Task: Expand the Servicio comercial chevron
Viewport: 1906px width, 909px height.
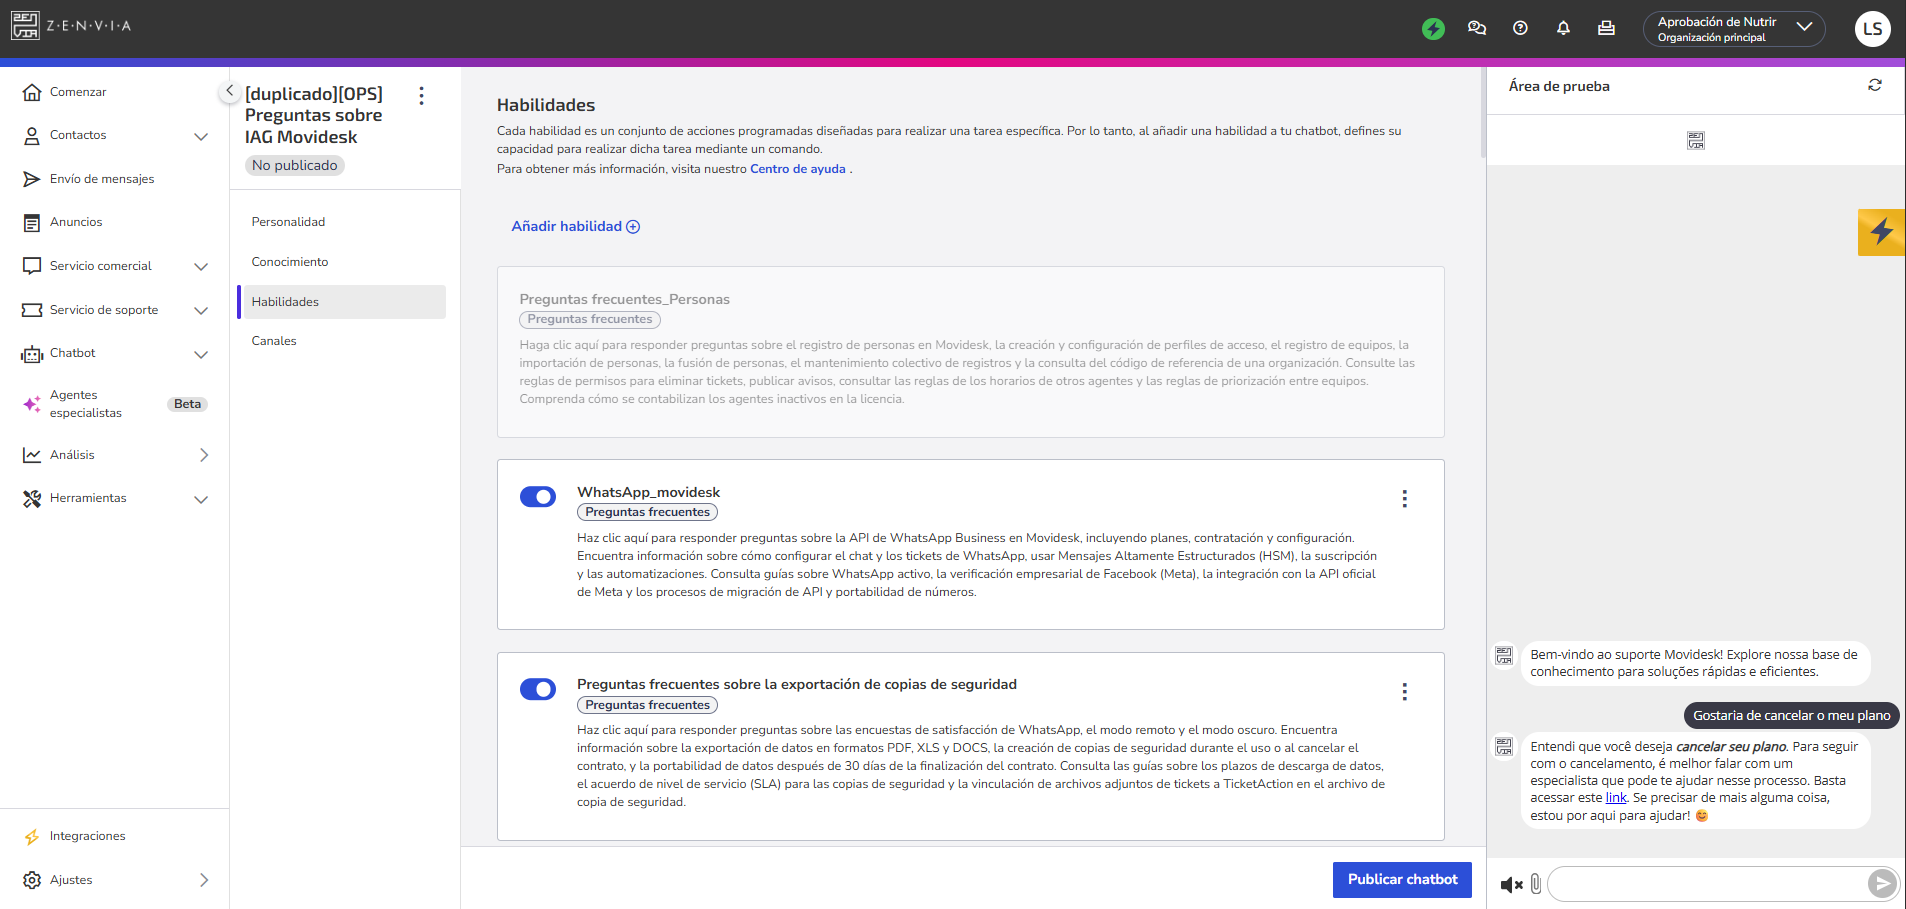Action: tap(201, 266)
